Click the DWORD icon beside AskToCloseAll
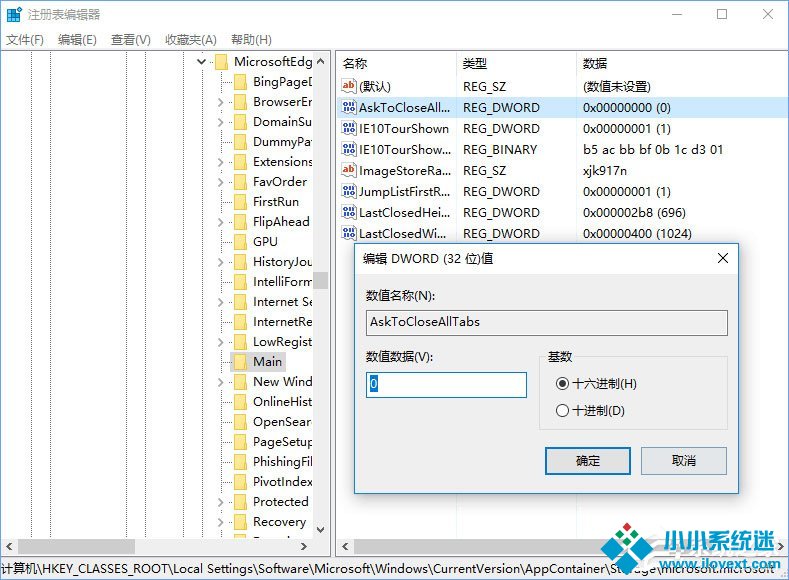789x580 pixels. tap(349, 107)
